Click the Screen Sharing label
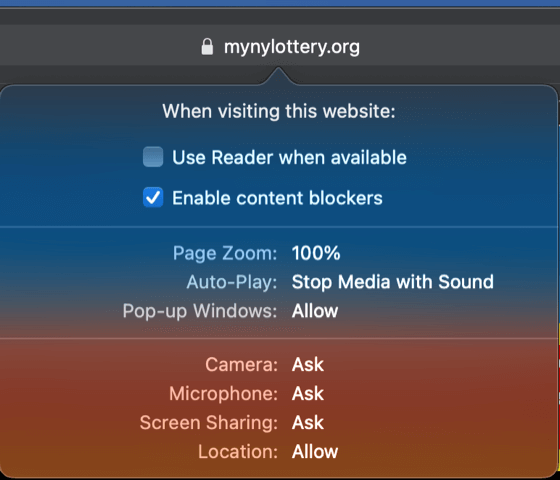 tap(209, 423)
